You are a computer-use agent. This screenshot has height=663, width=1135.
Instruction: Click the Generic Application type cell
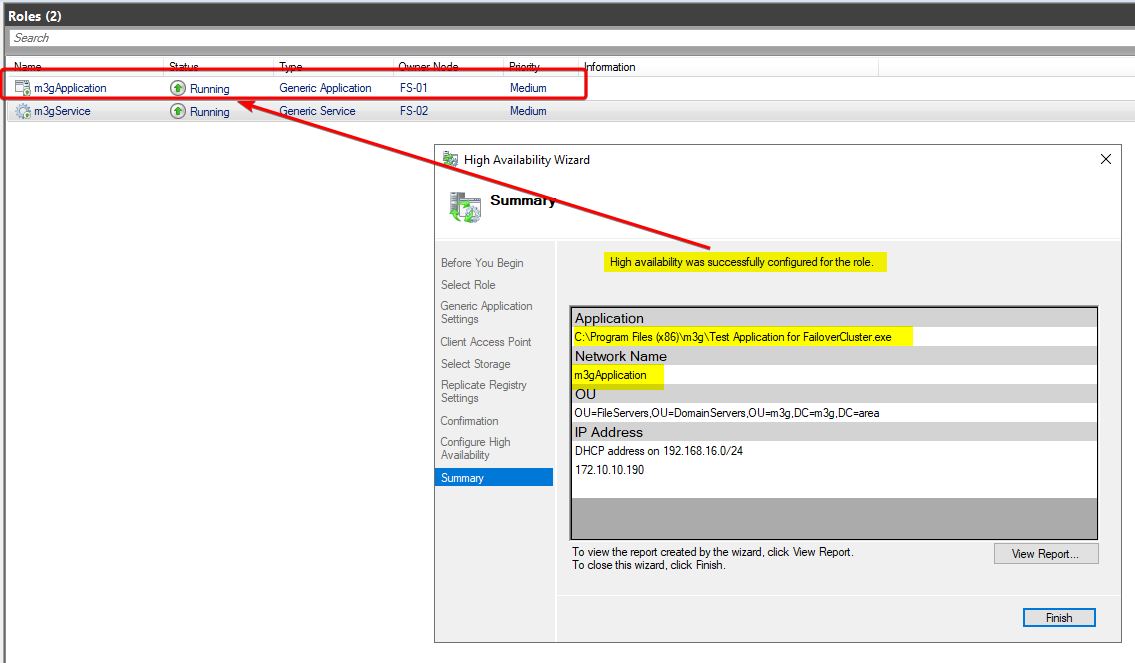[325, 88]
